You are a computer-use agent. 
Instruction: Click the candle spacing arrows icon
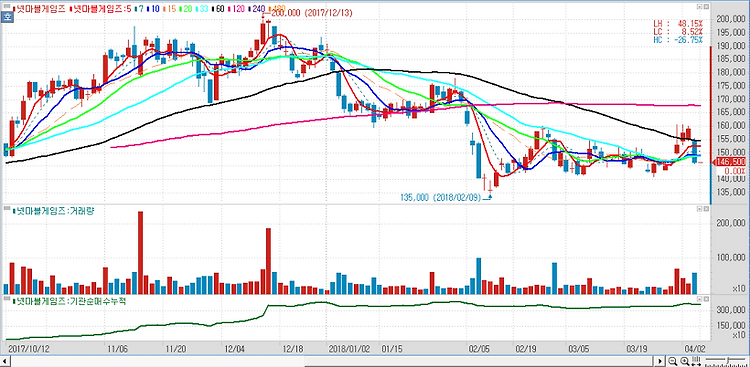coord(696,361)
